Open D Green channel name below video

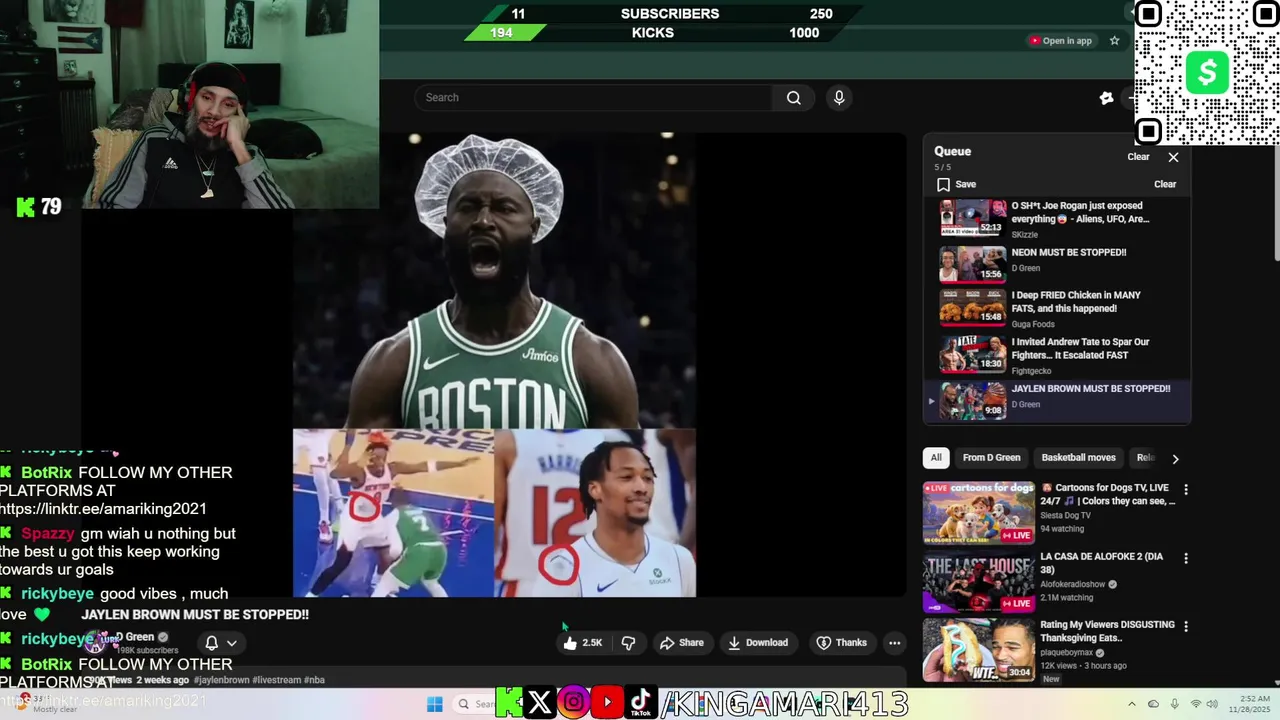(x=134, y=637)
